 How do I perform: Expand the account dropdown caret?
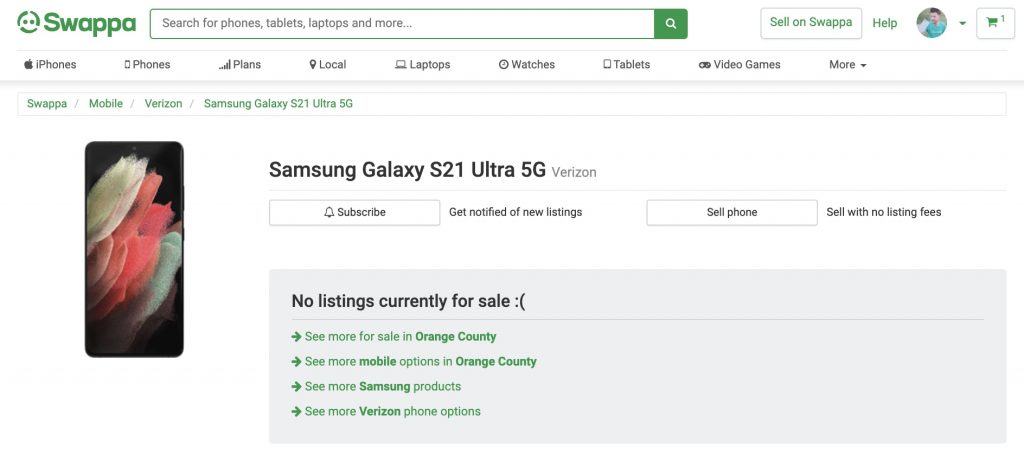(x=962, y=24)
